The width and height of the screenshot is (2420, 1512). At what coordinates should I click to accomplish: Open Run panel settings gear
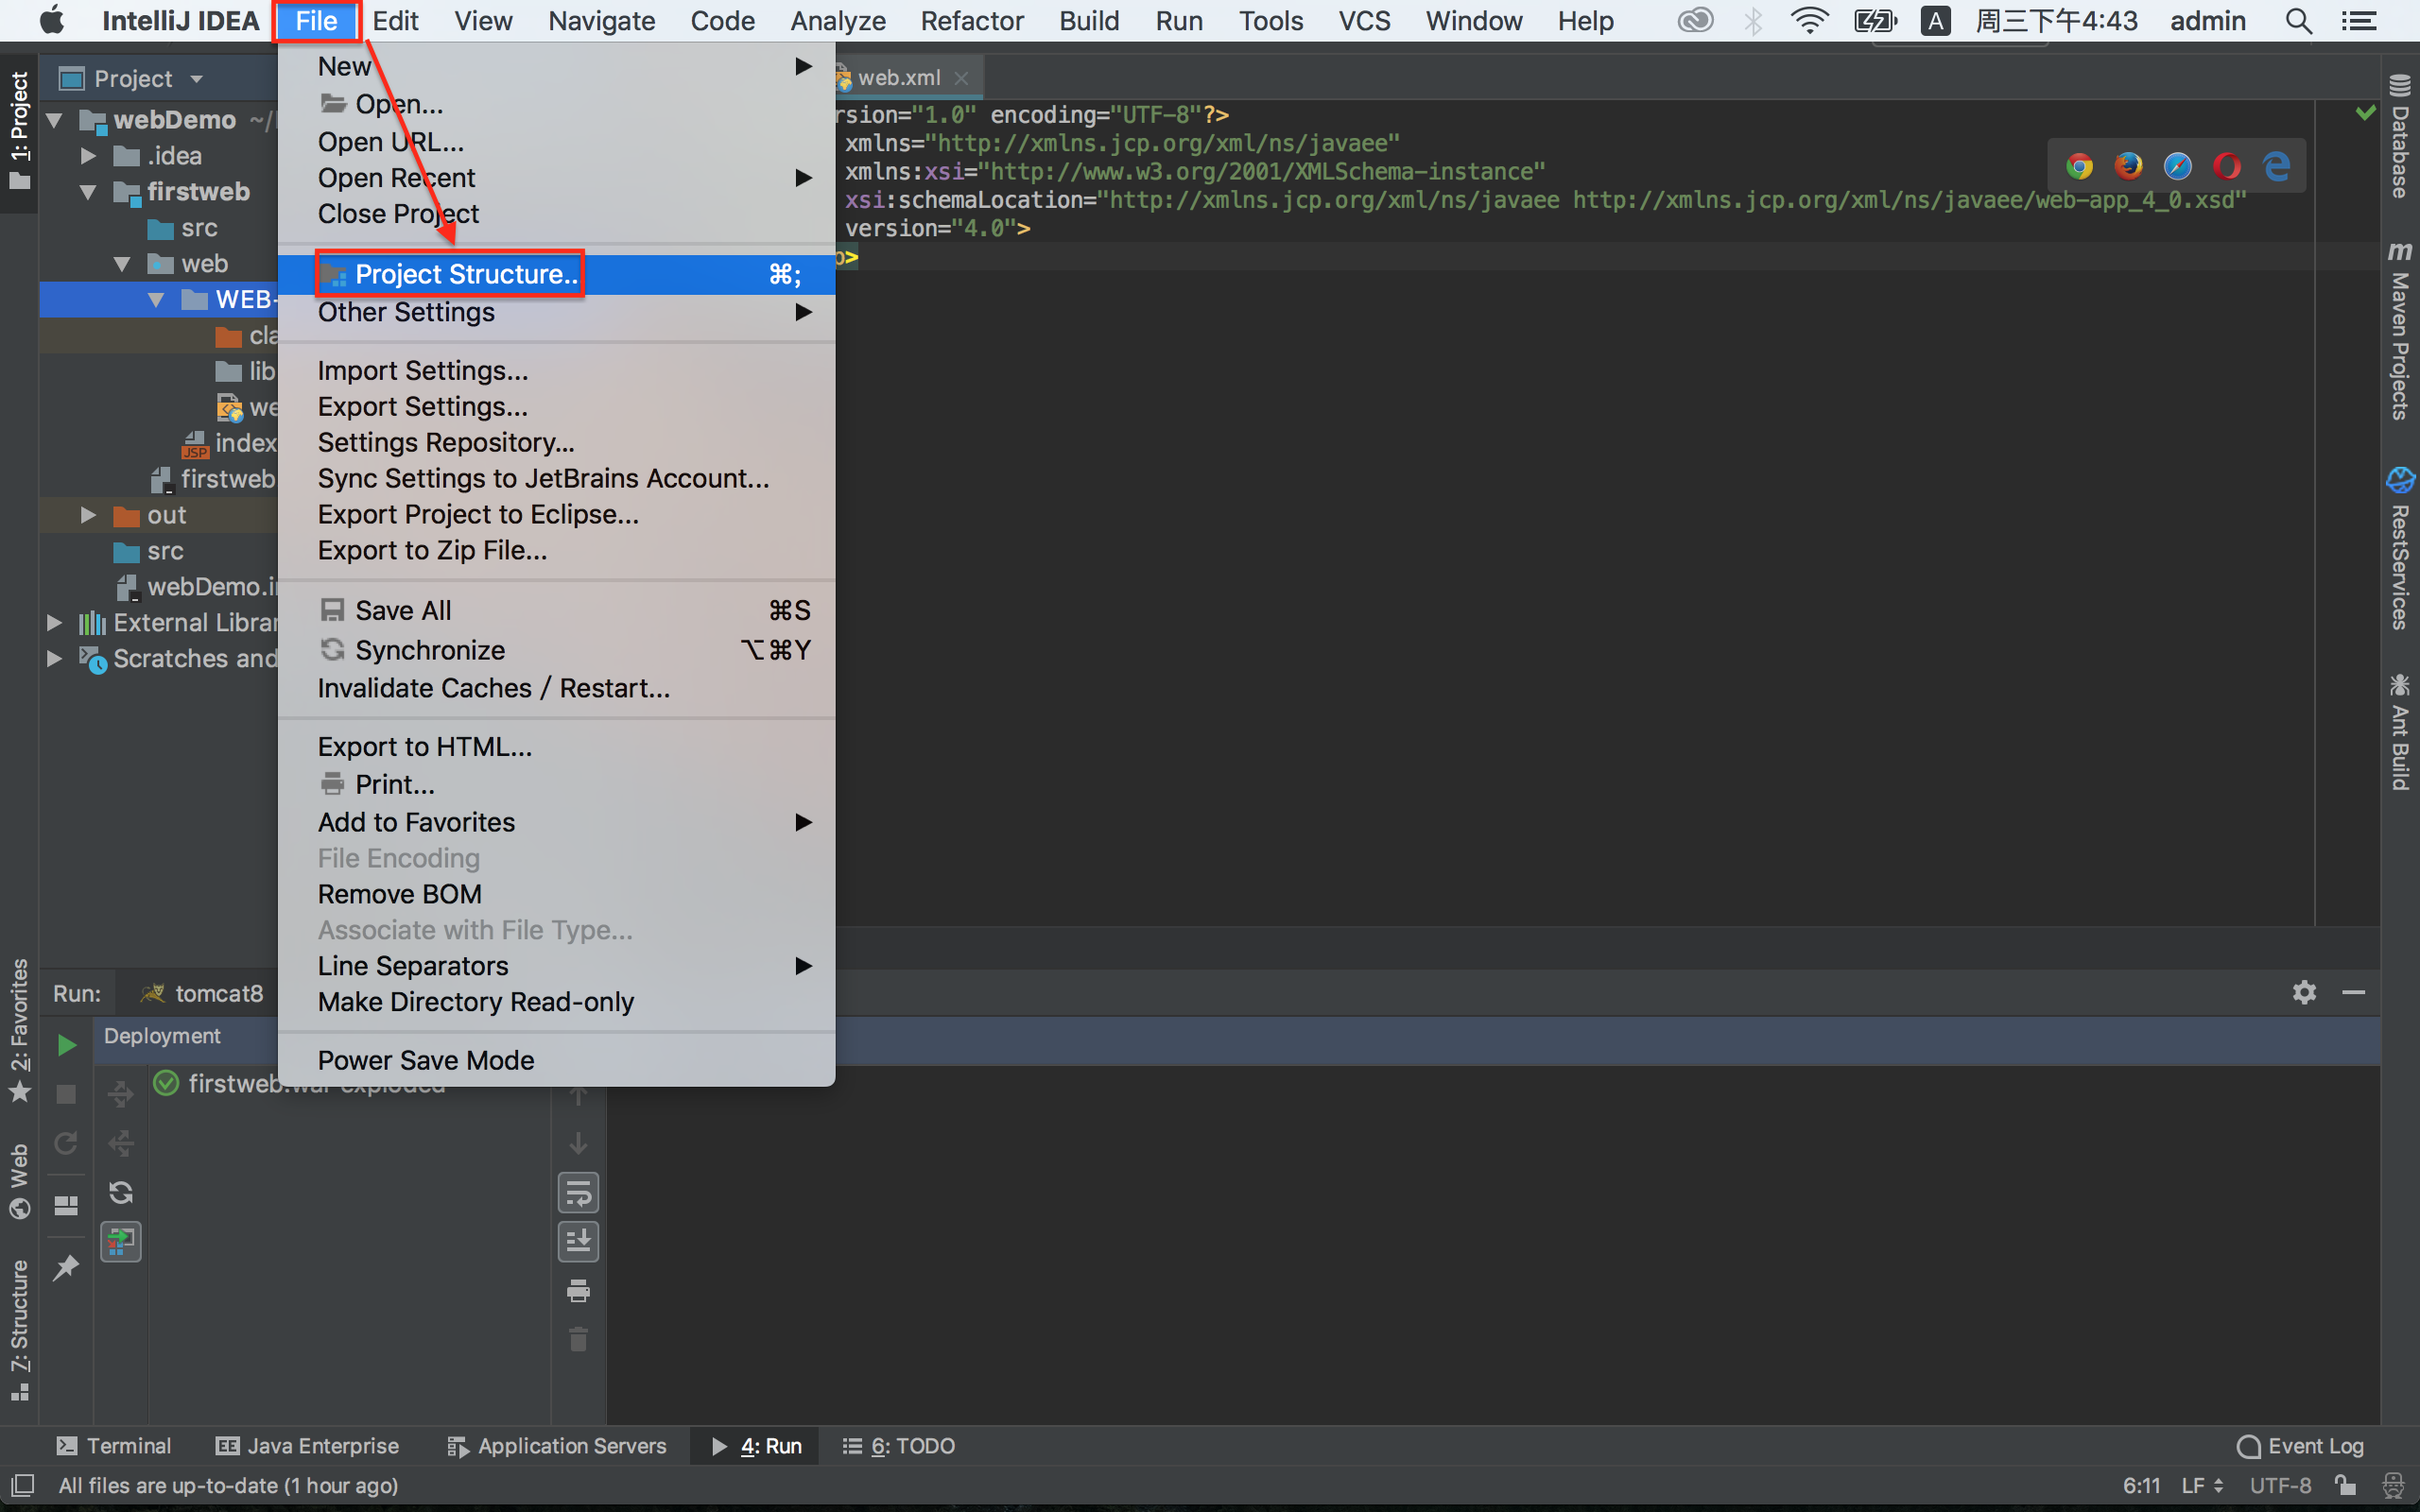[x=2304, y=992]
